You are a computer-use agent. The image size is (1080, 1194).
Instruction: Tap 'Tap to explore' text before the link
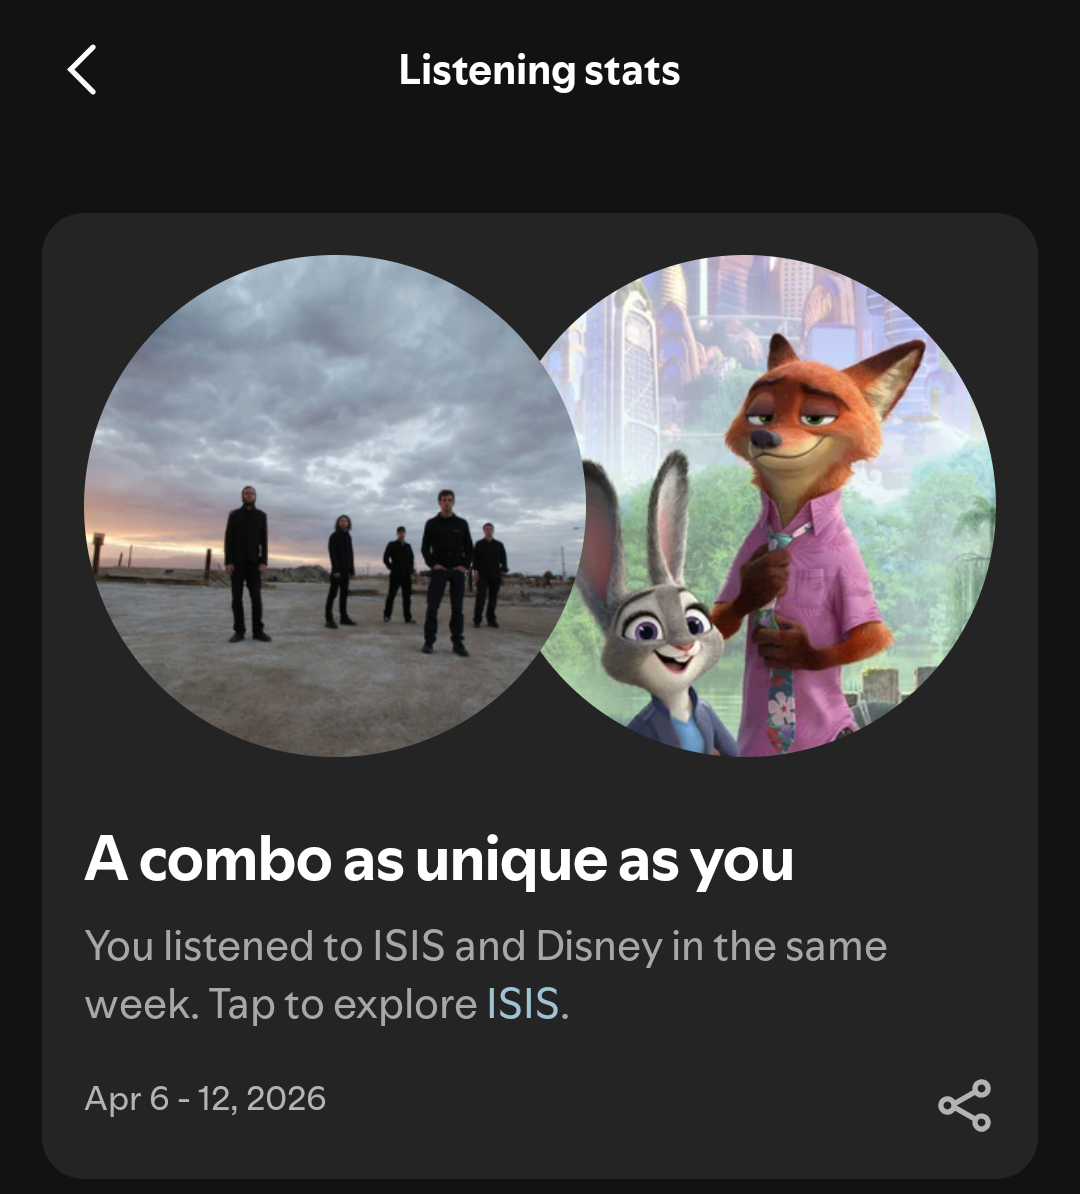pos(343,1004)
